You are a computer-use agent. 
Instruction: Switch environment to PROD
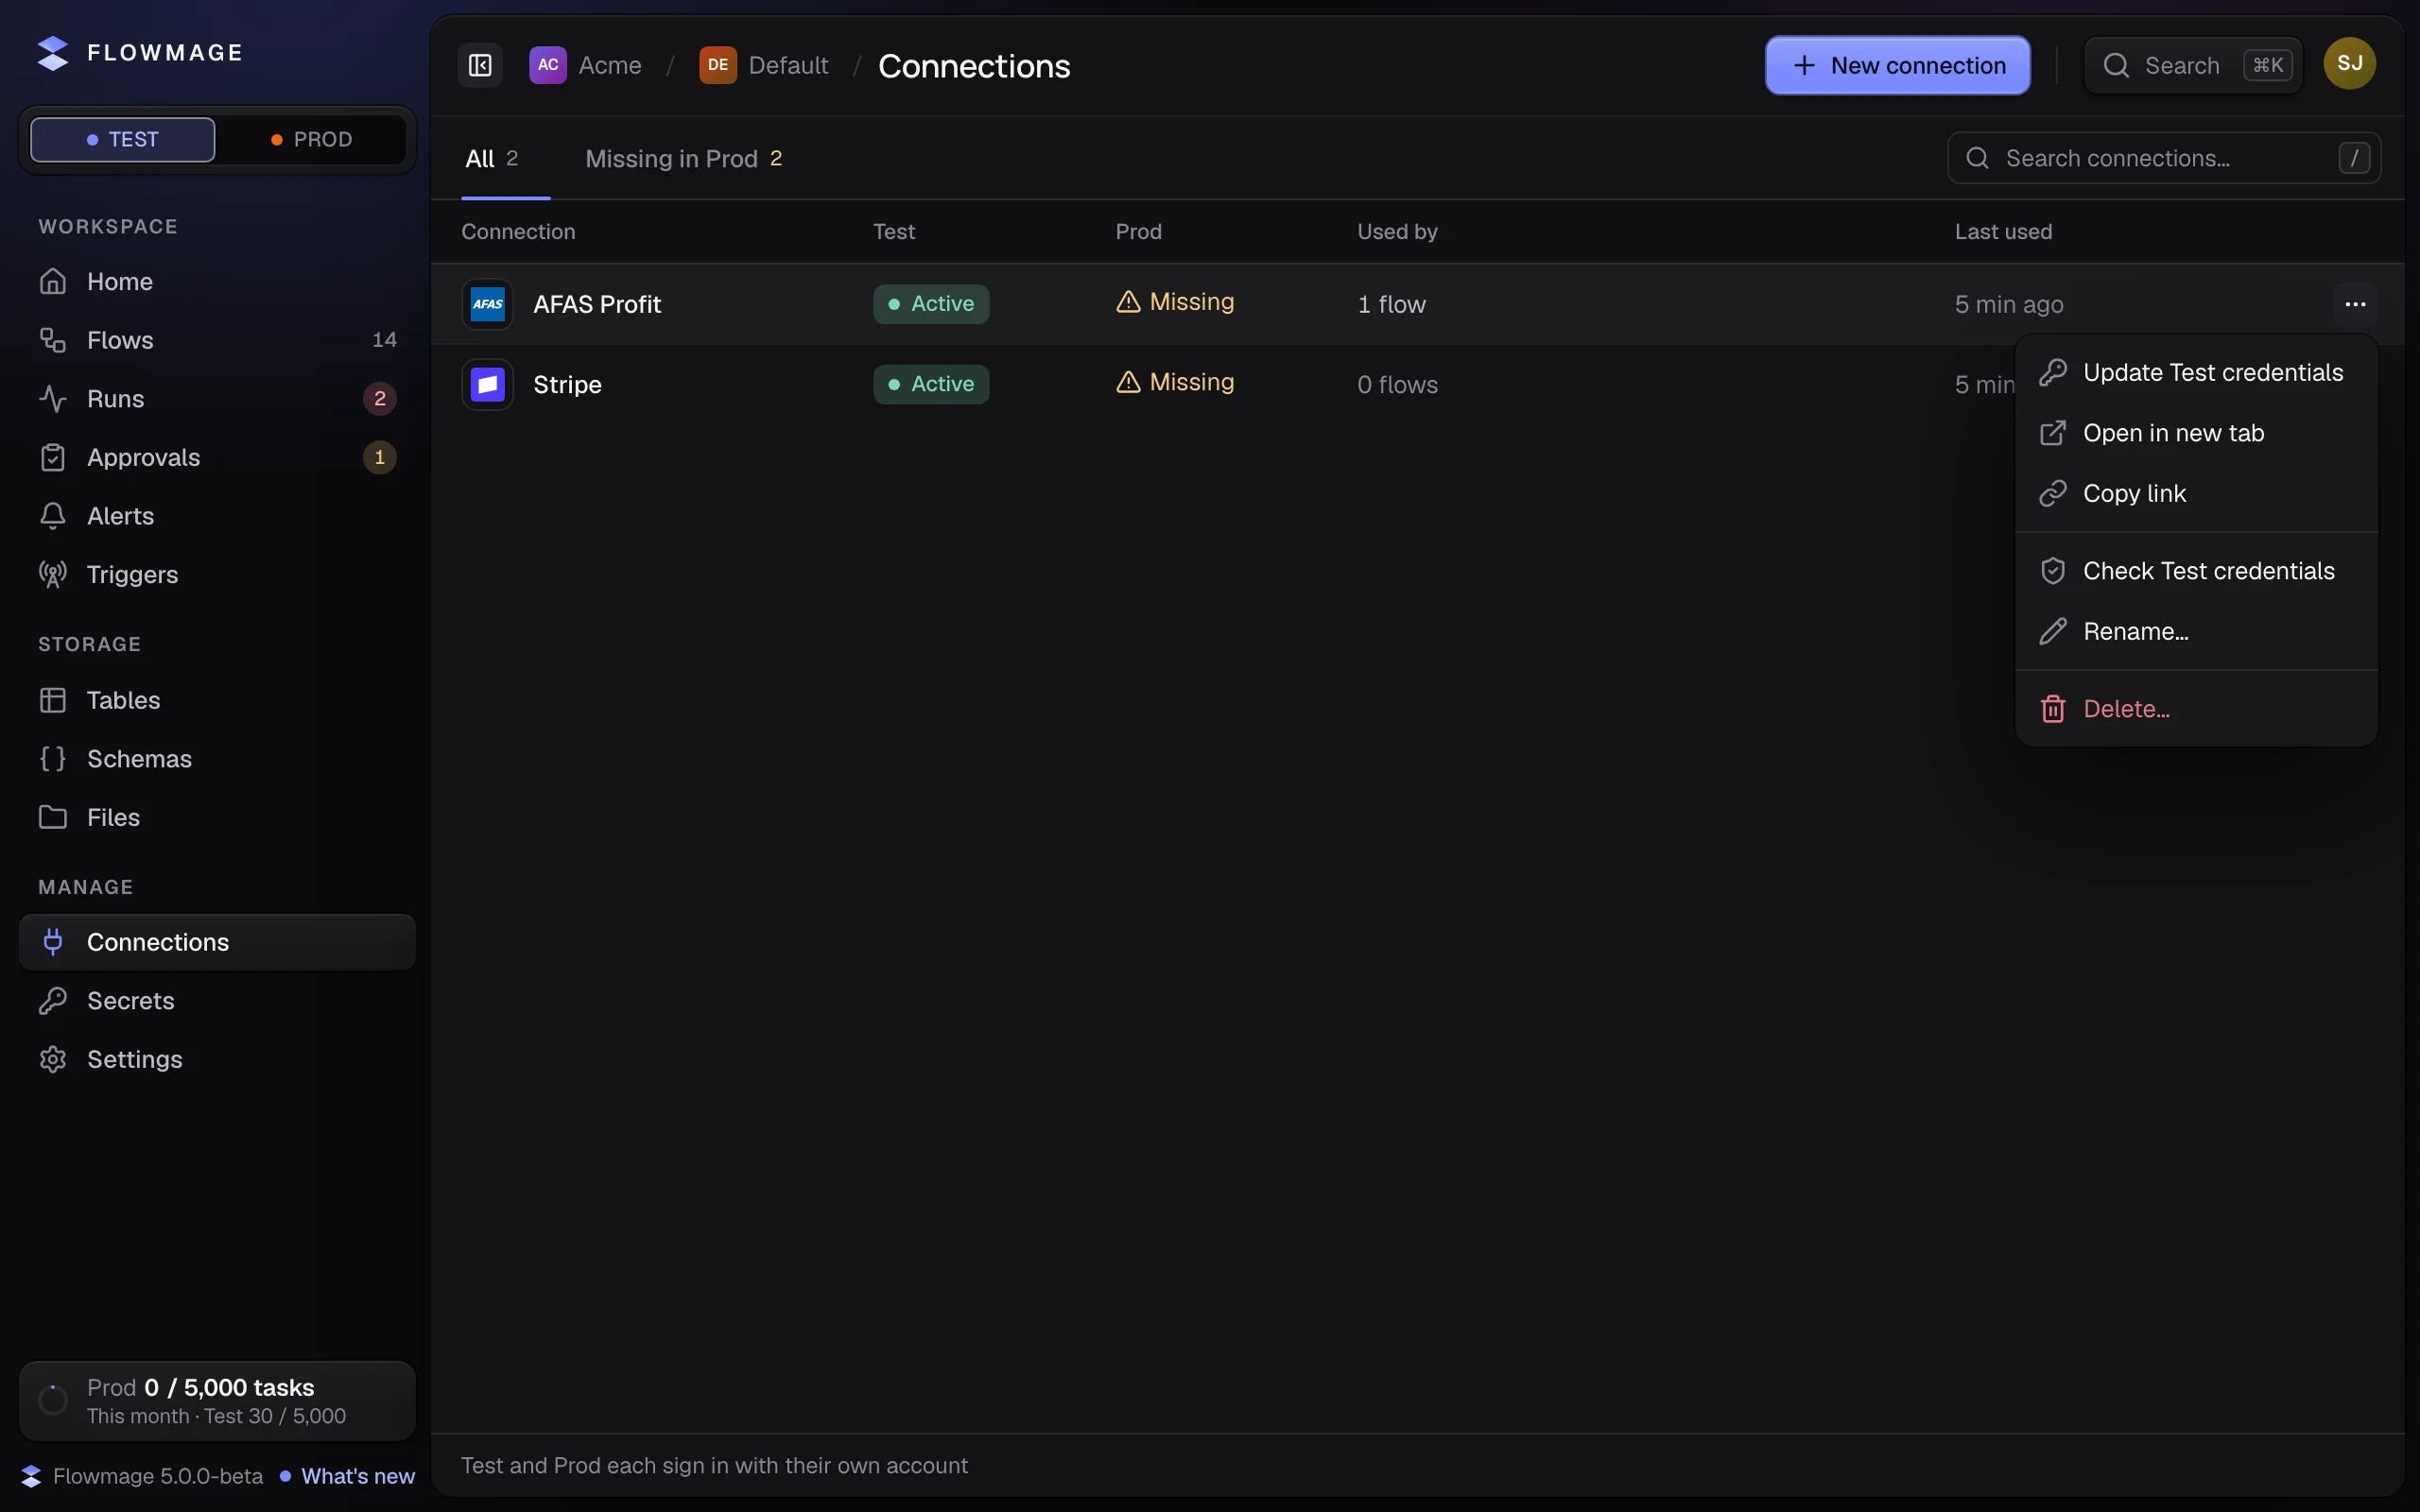(x=311, y=139)
